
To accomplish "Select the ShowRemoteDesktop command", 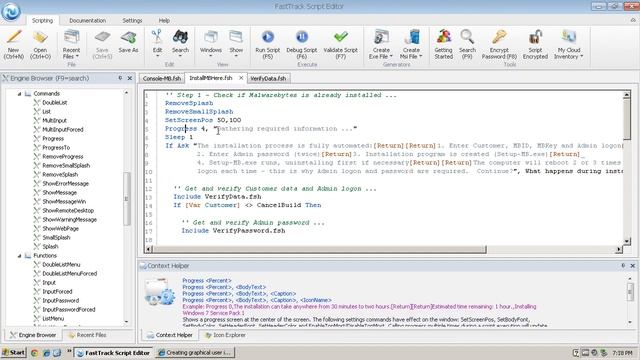I will point(68,211).
